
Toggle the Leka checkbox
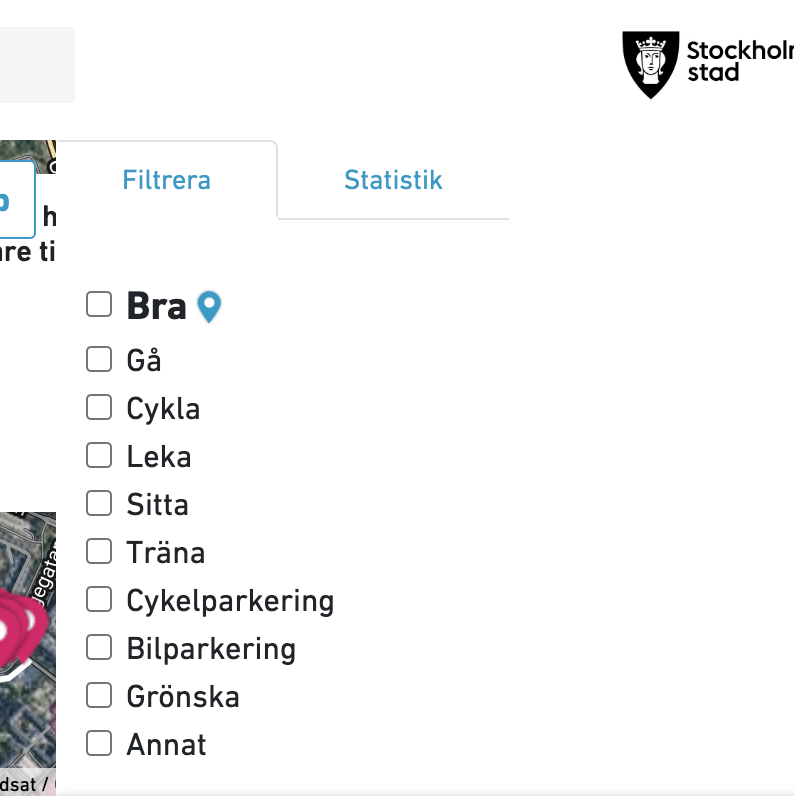coord(99,455)
